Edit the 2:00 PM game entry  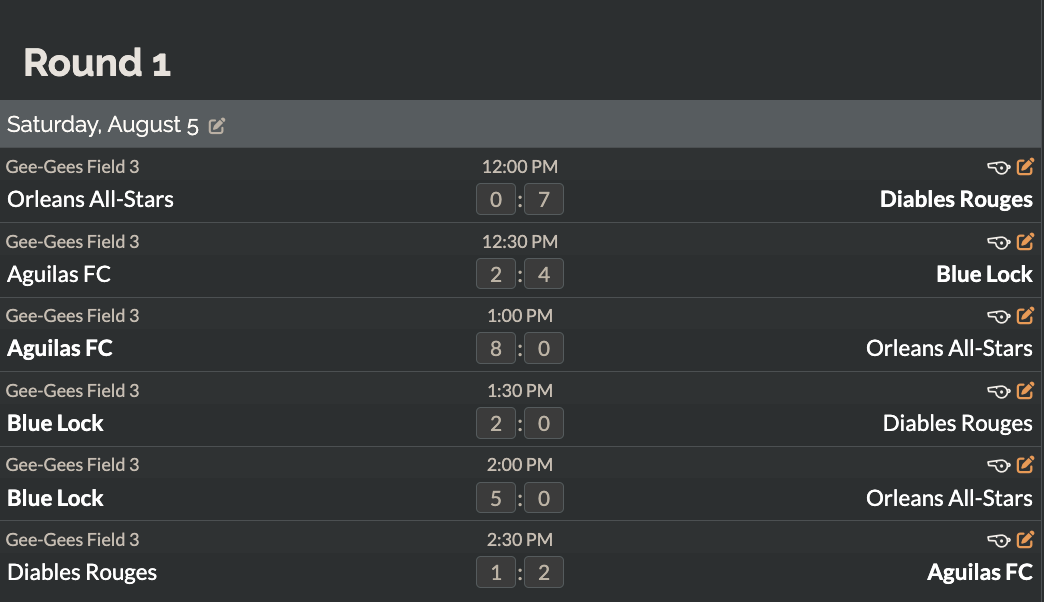pos(1025,465)
